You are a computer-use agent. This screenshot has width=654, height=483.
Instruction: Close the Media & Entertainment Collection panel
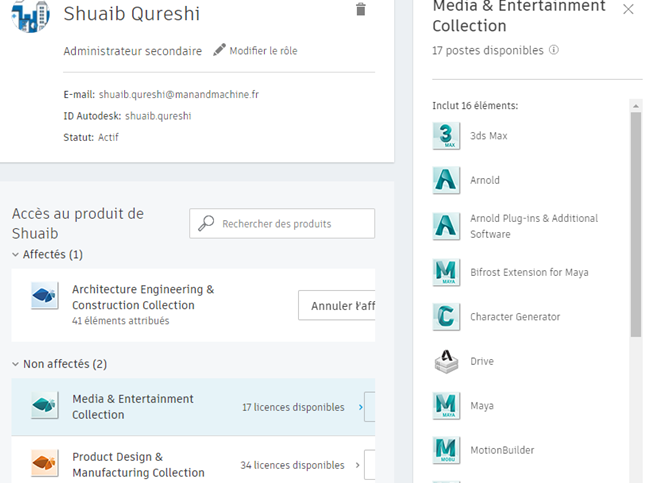click(x=628, y=9)
